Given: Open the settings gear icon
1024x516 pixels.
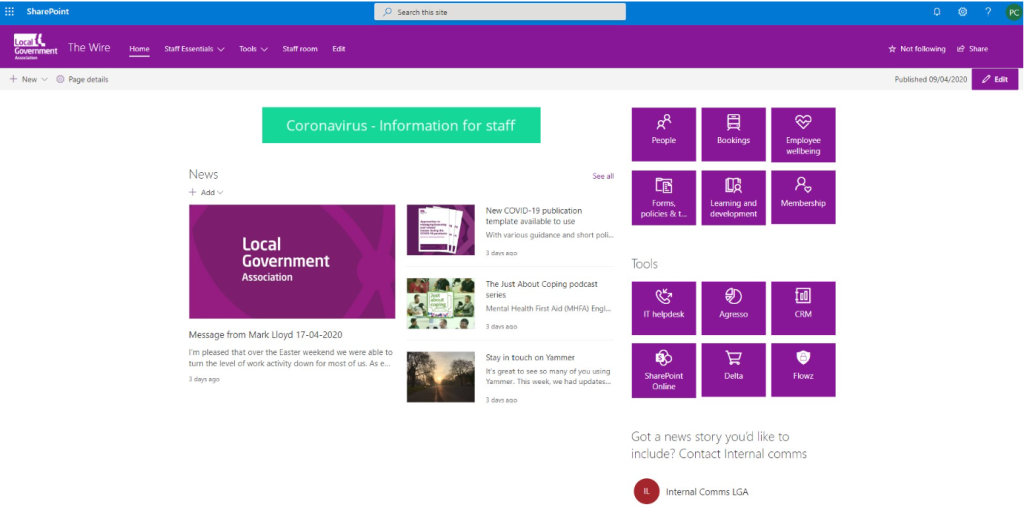Looking at the screenshot, I should pos(963,12).
